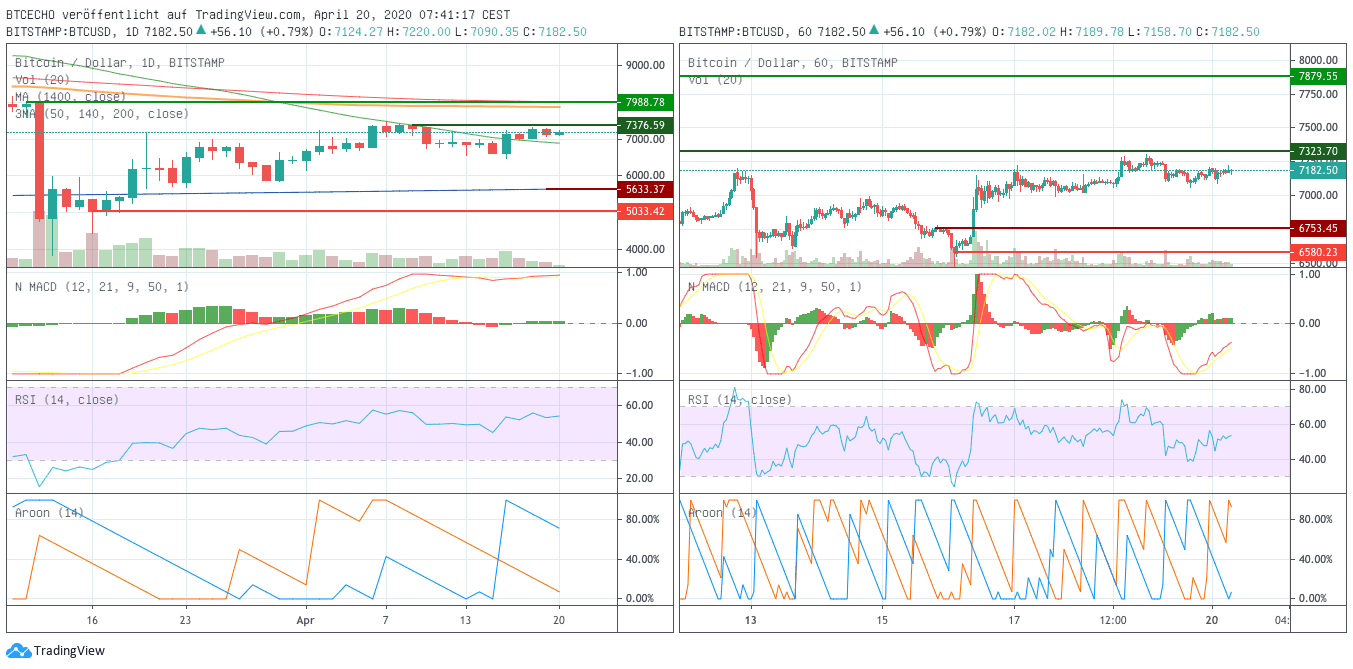
Task: Click the 9000.00 price axis label
Action: point(645,66)
